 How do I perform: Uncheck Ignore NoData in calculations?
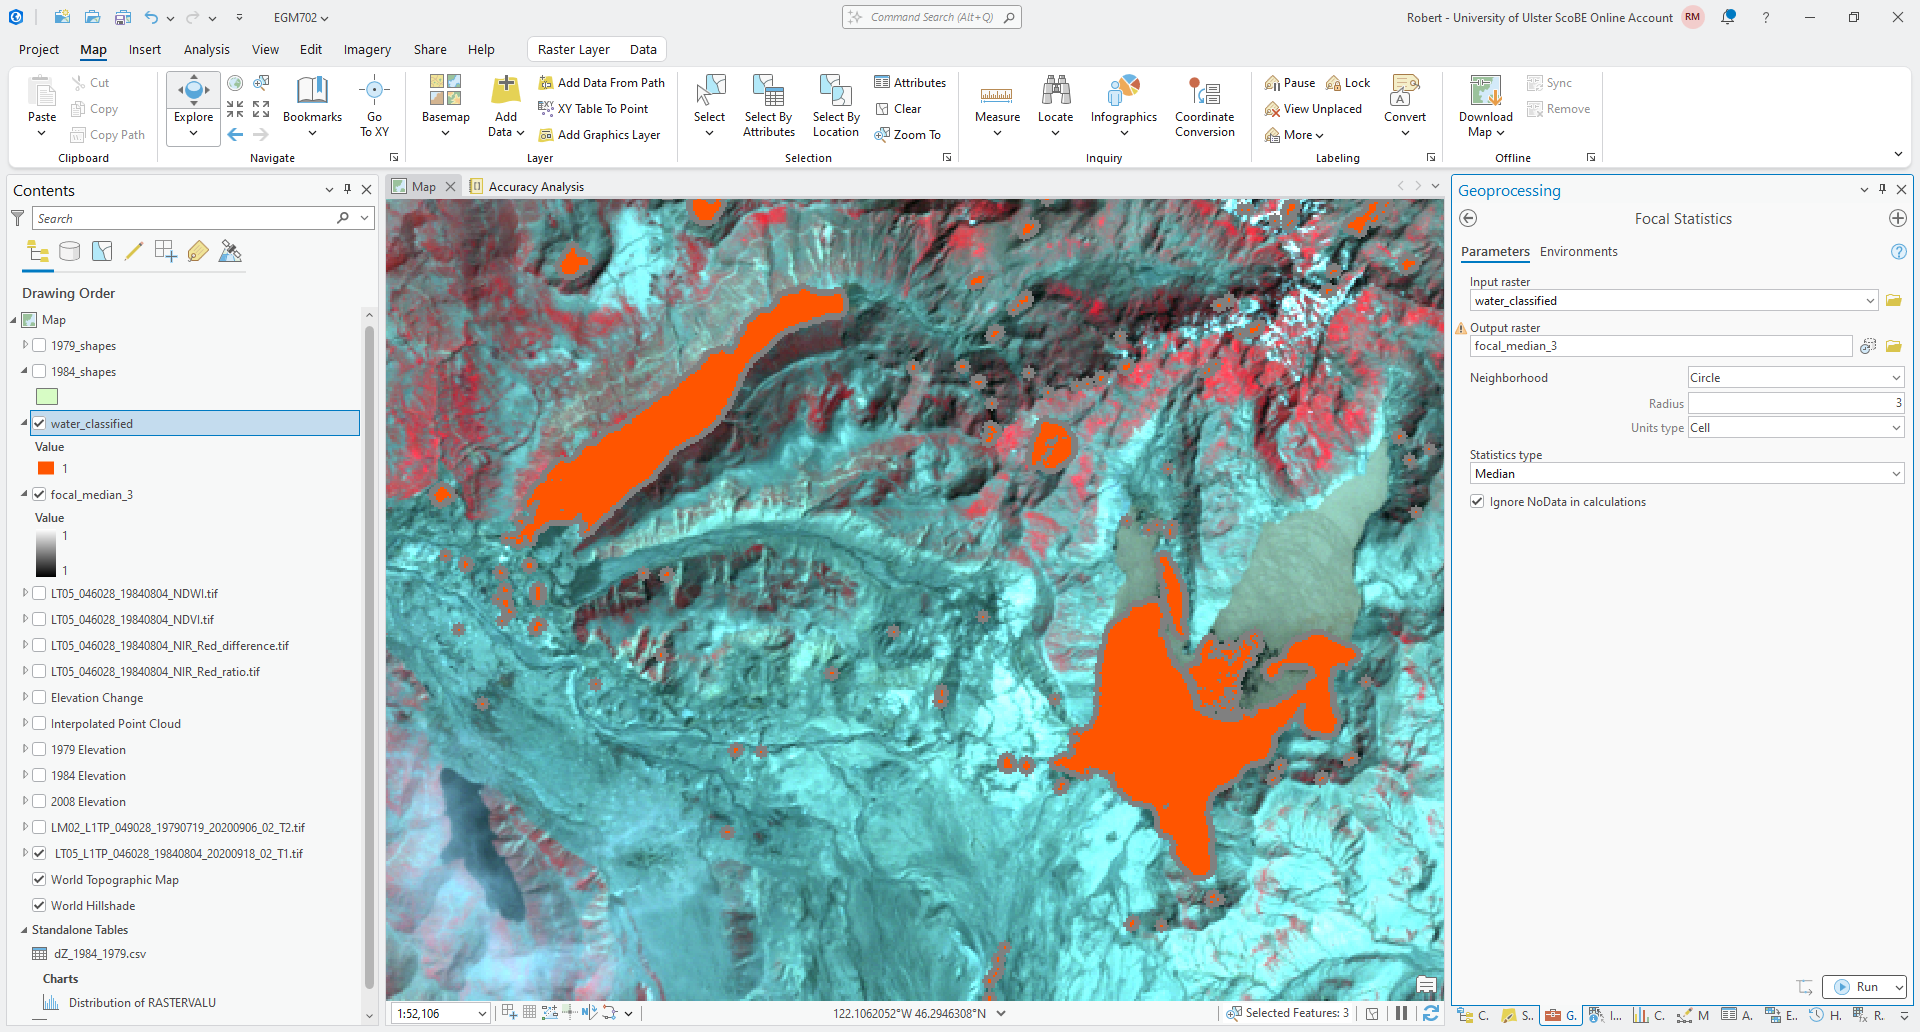pyautogui.click(x=1477, y=502)
